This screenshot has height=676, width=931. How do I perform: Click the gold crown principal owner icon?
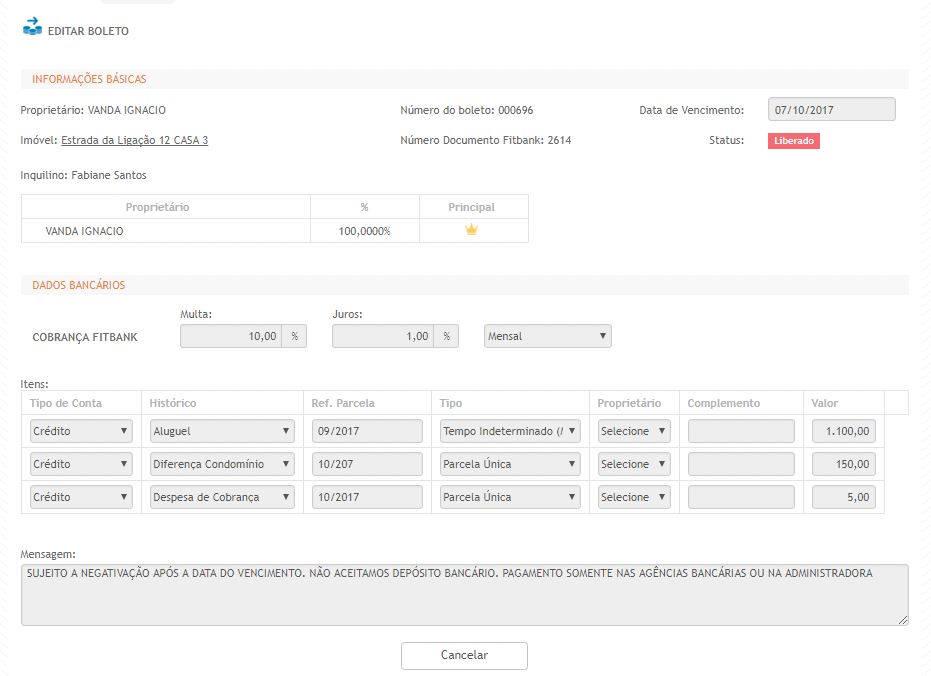click(x=471, y=230)
